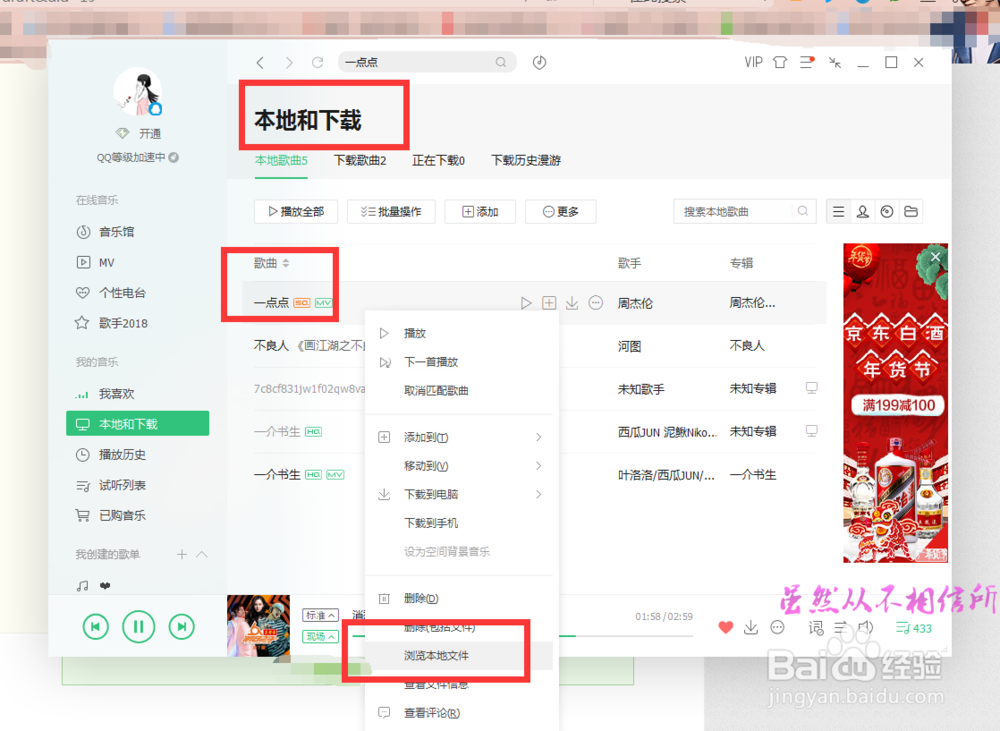Image resolution: width=1000 pixels, height=731 pixels.
Task: Close the advertisement banner
Action: [x=935, y=256]
